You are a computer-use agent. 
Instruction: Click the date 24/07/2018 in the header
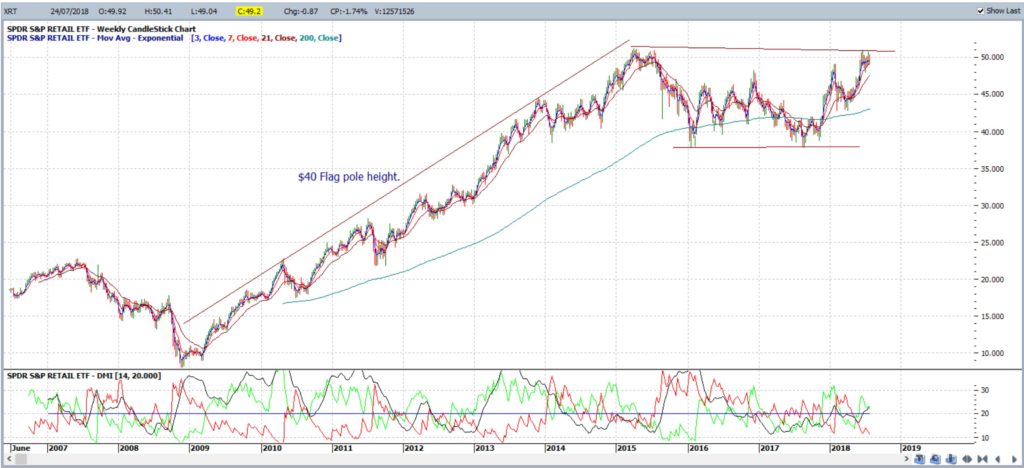point(71,11)
